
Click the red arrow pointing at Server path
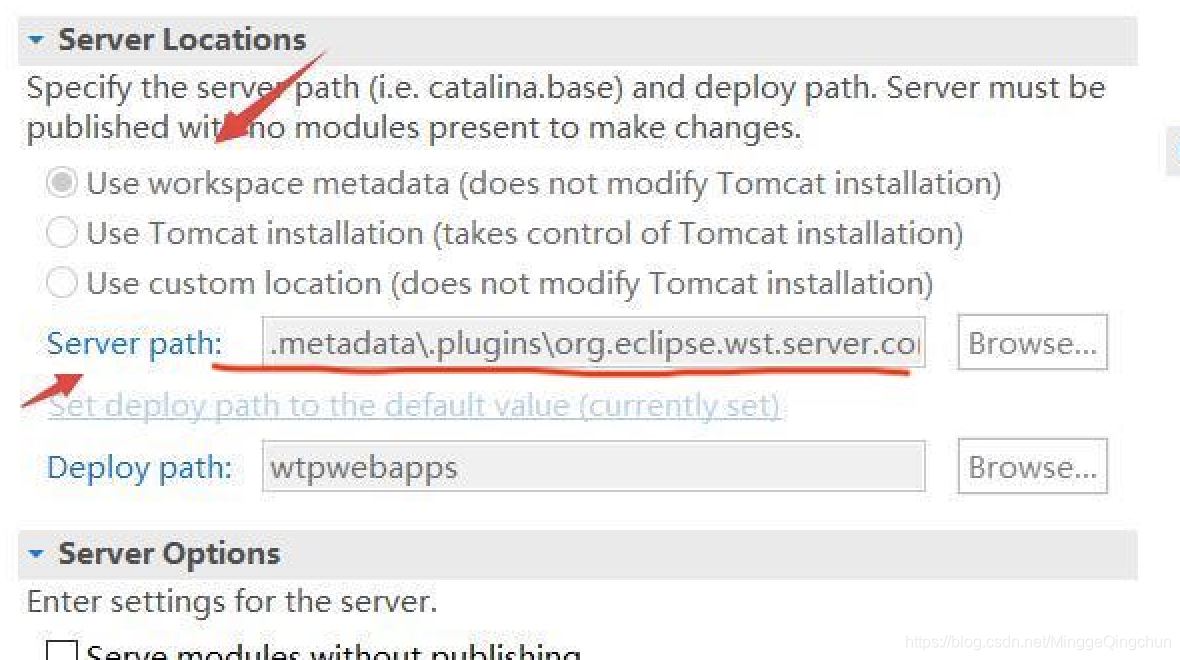click(x=52, y=390)
